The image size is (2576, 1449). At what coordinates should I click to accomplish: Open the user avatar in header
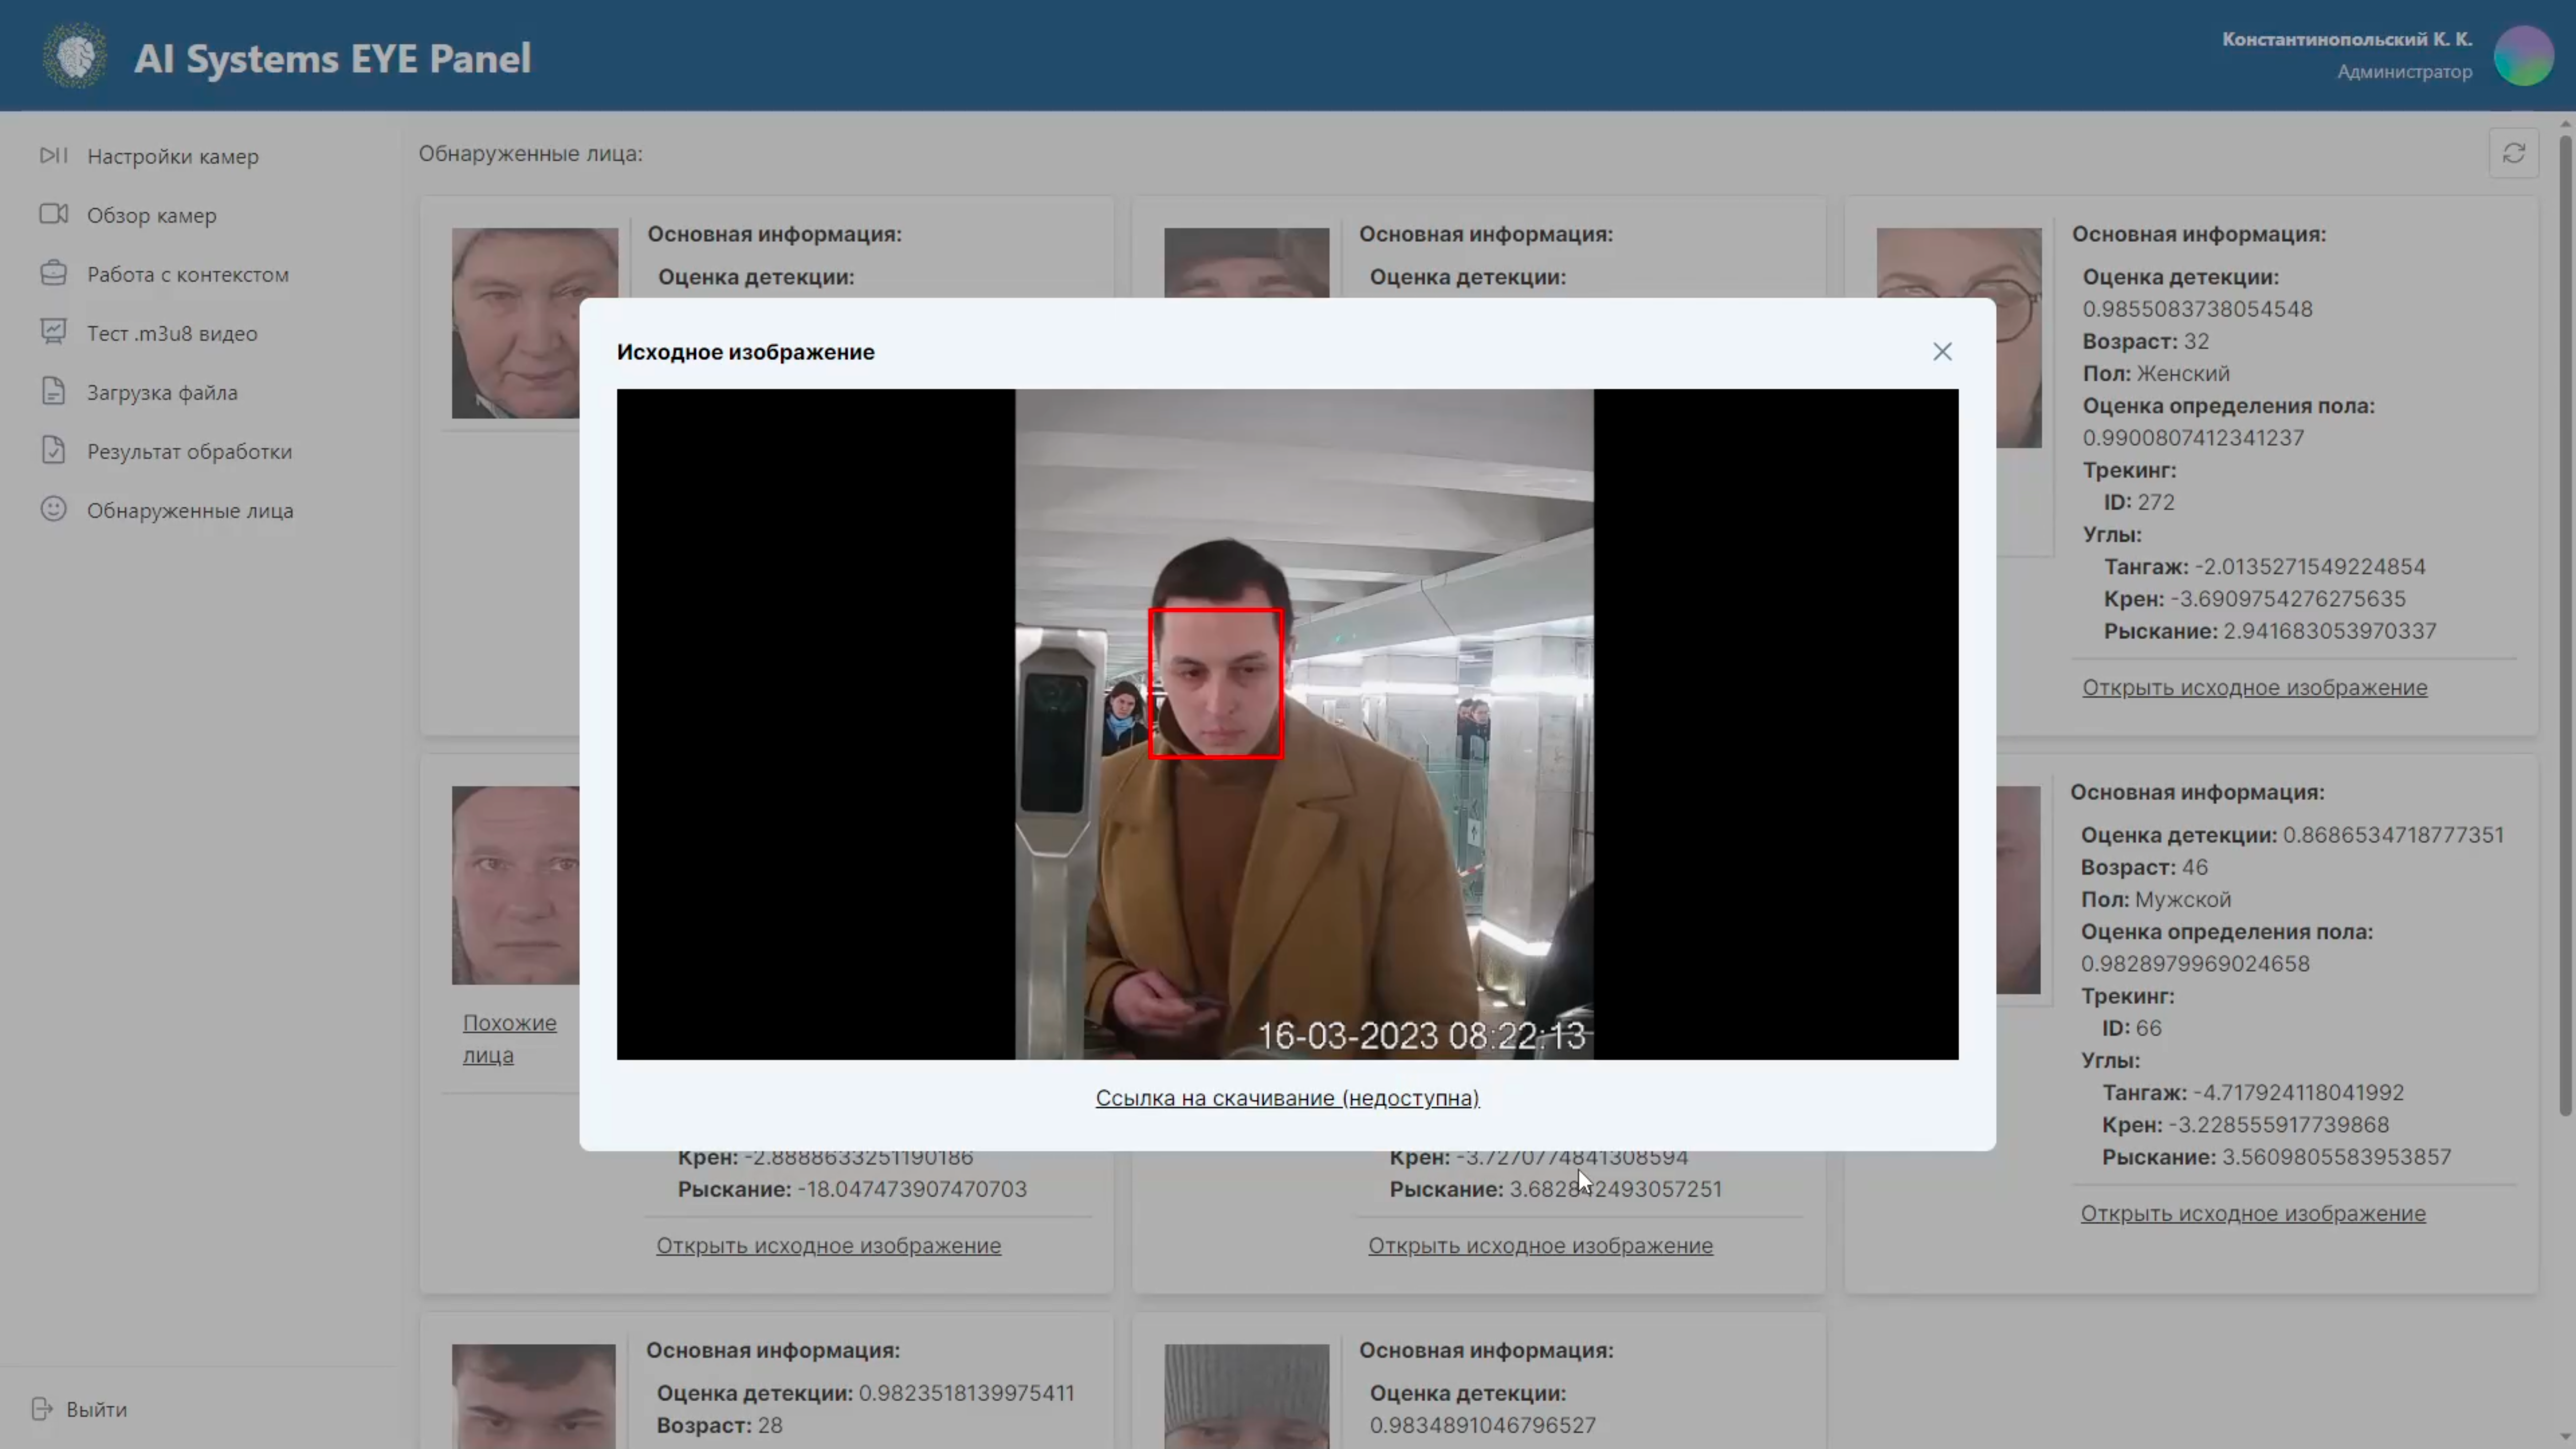(x=2524, y=56)
